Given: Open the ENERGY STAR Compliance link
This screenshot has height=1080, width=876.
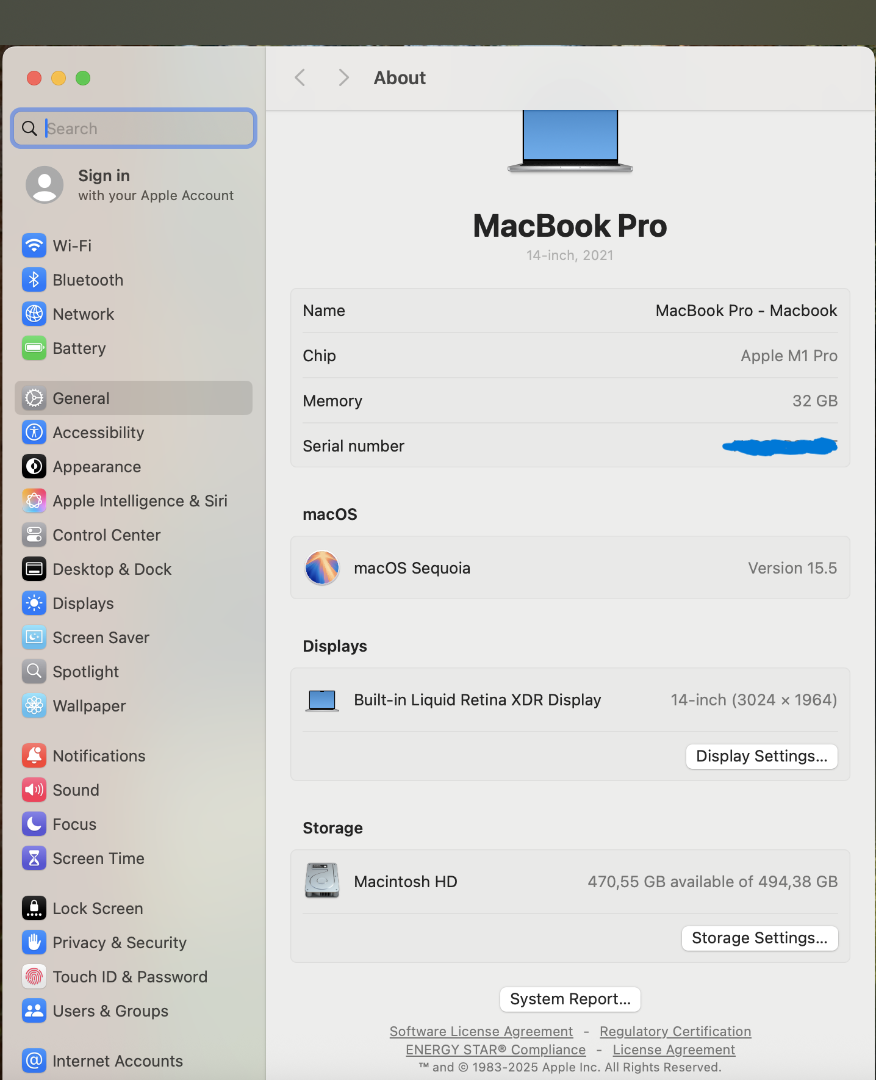Looking at the screenshot, I should tap(495, 1050).
